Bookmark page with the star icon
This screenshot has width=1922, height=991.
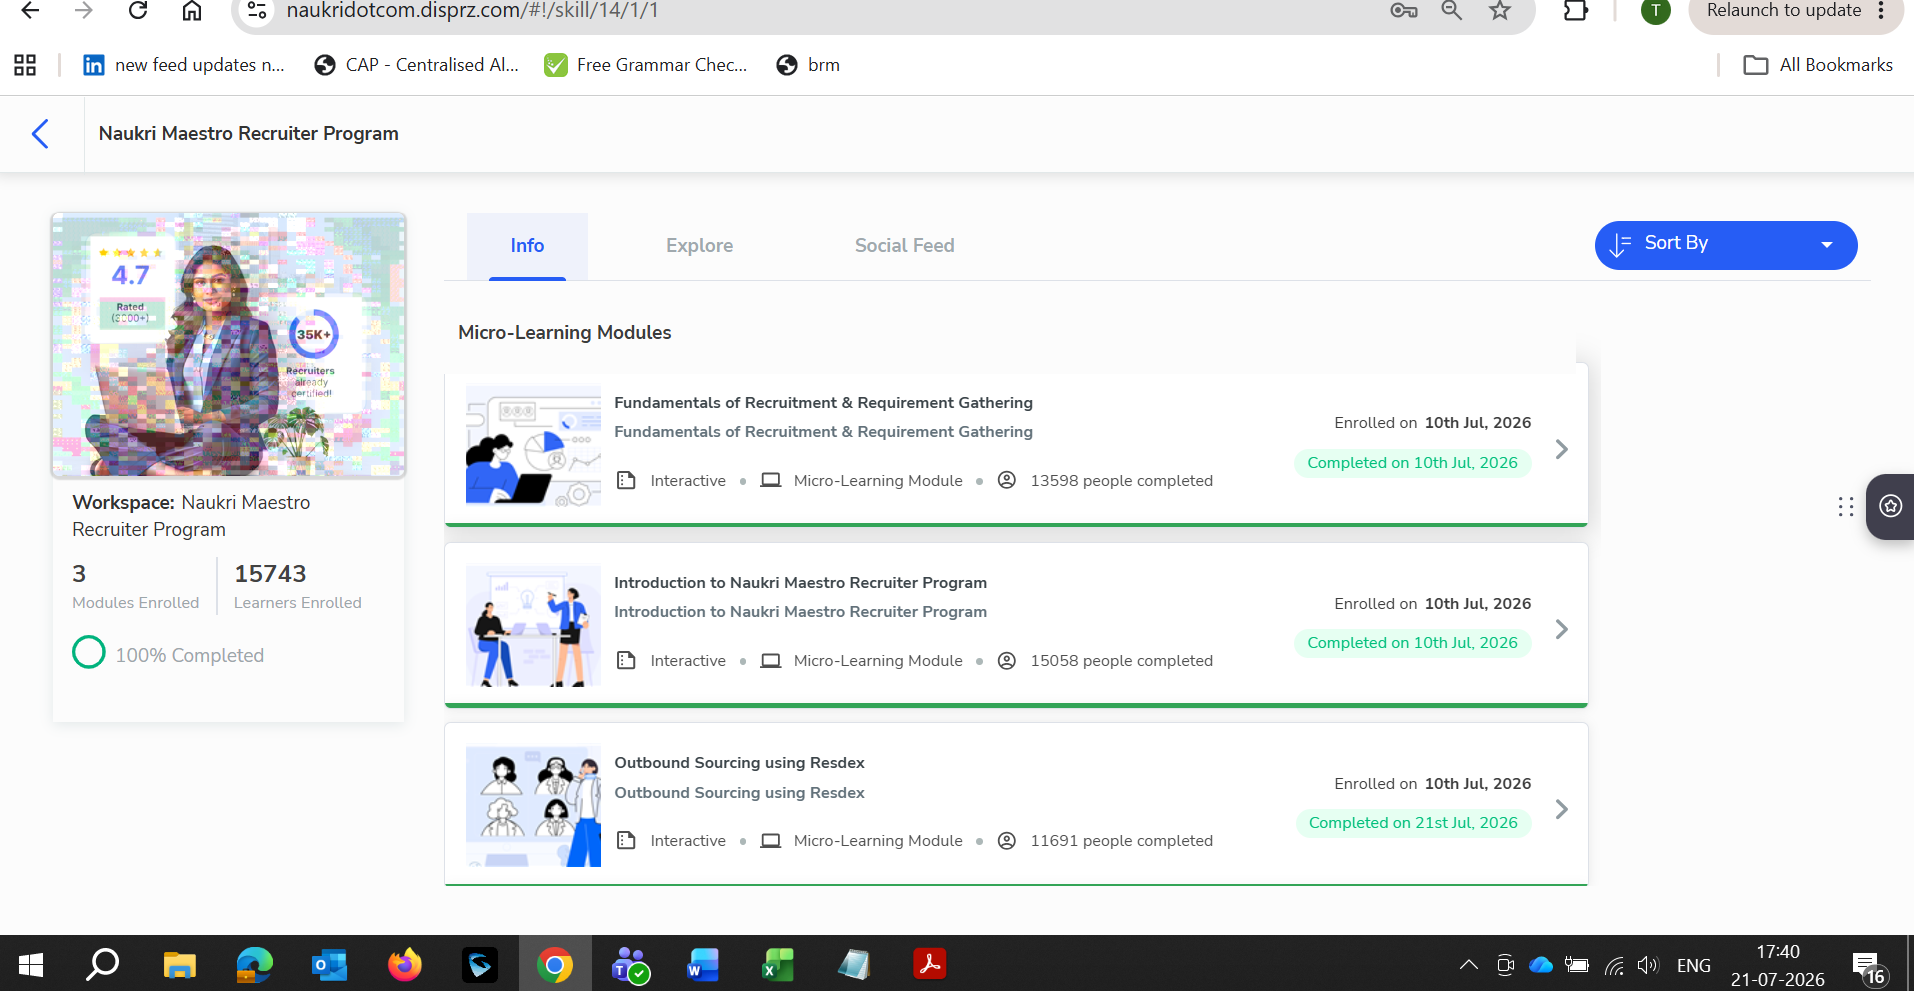[x=1499, y=11]
